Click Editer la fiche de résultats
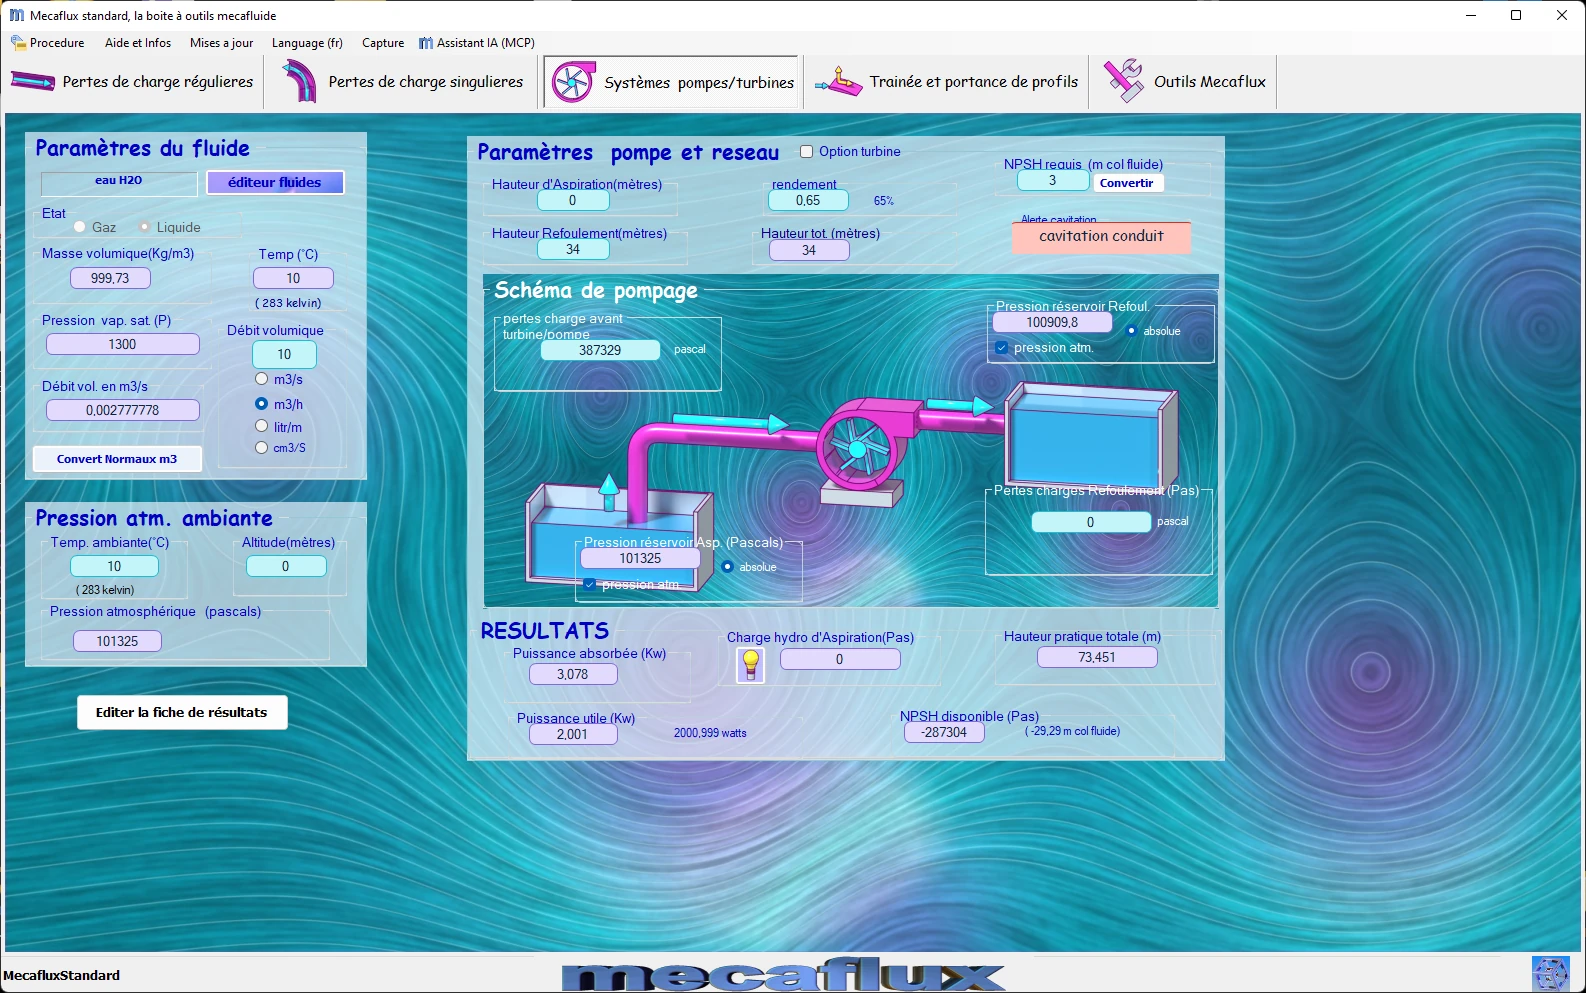Screen dimensions: 1586x993 coord(182,713)
